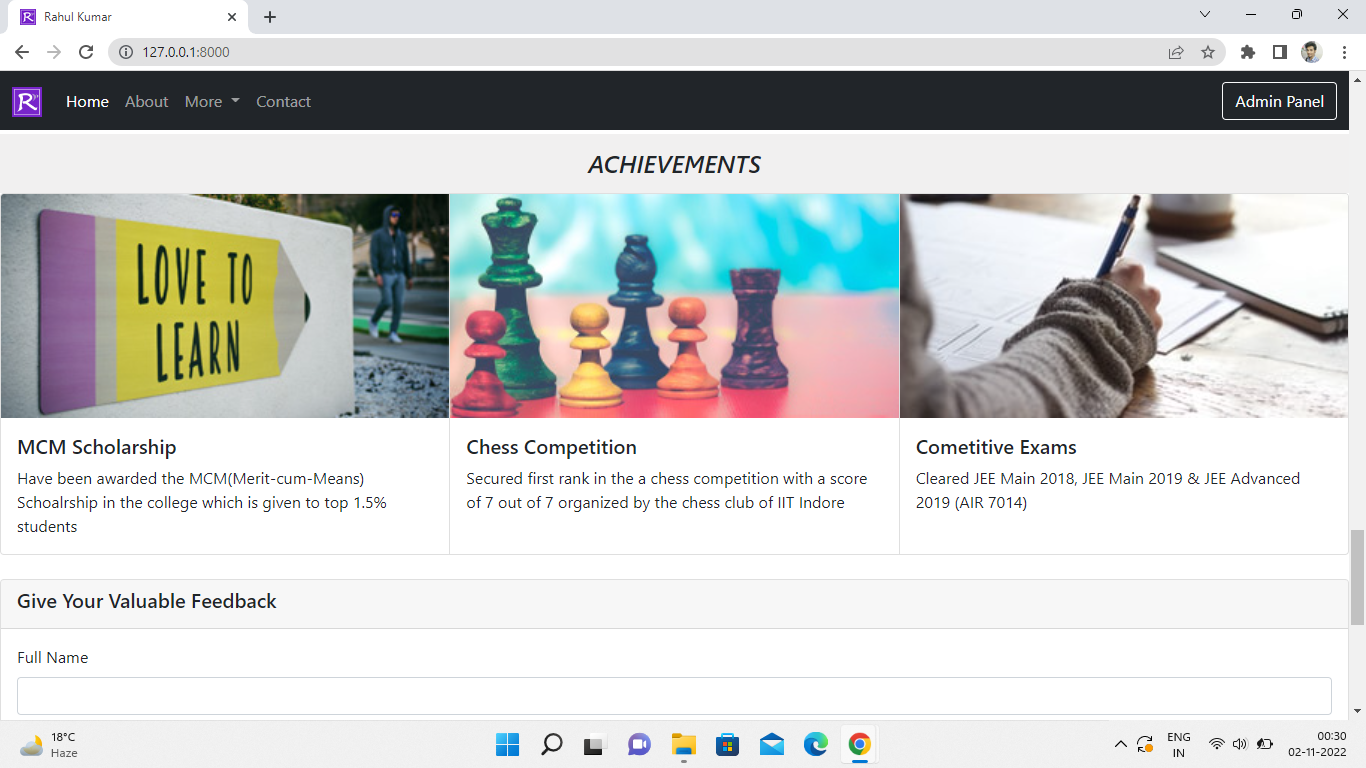1366x768 pixels.
Task: Click the Wi-Fi icon in the system tray
Action: tap(1216, 744)
